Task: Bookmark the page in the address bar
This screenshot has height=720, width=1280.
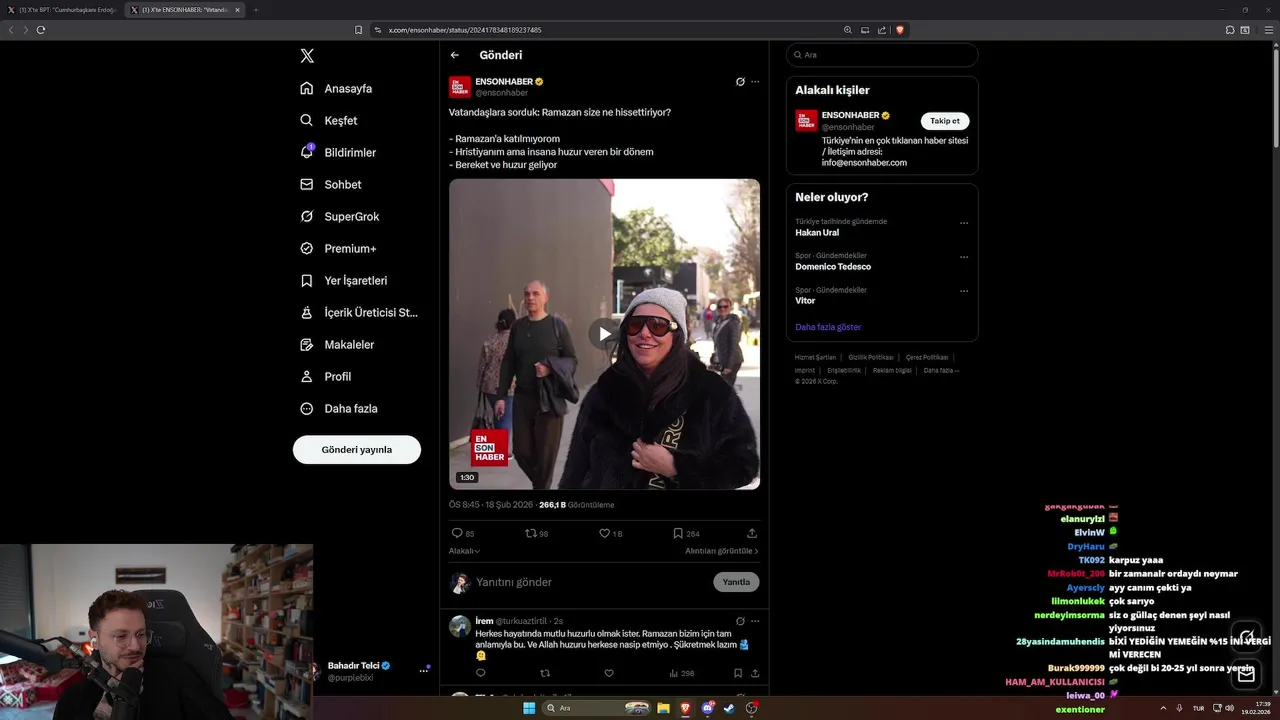Action: tap(358, 30)
